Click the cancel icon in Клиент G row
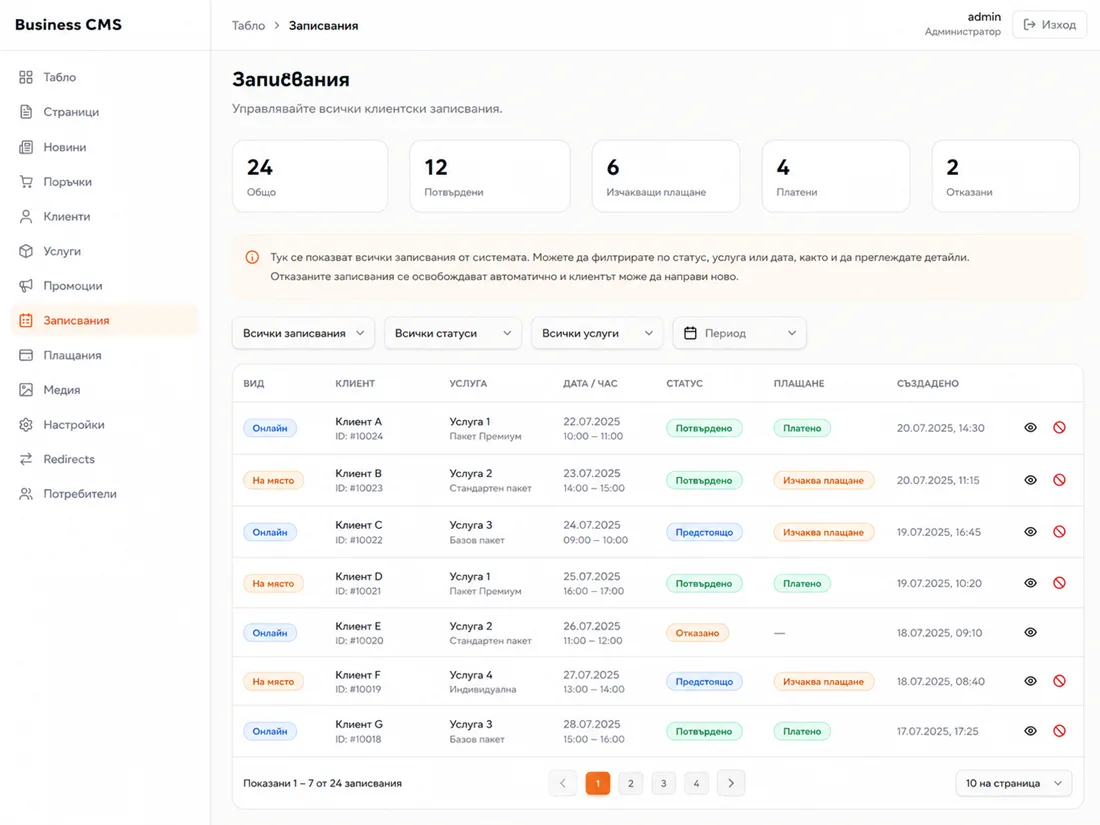 click(x=1059, y=731)
